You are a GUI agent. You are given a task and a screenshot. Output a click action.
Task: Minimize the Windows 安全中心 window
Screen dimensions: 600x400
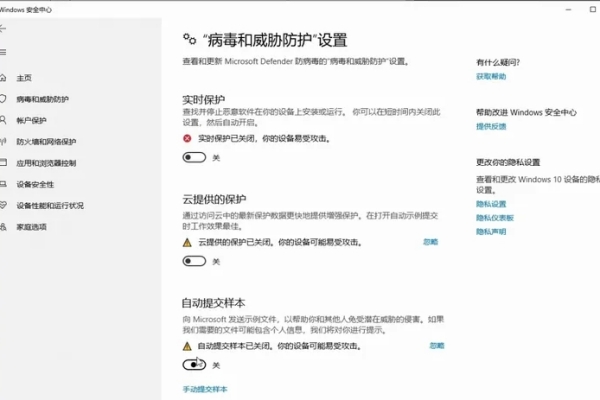569,10
